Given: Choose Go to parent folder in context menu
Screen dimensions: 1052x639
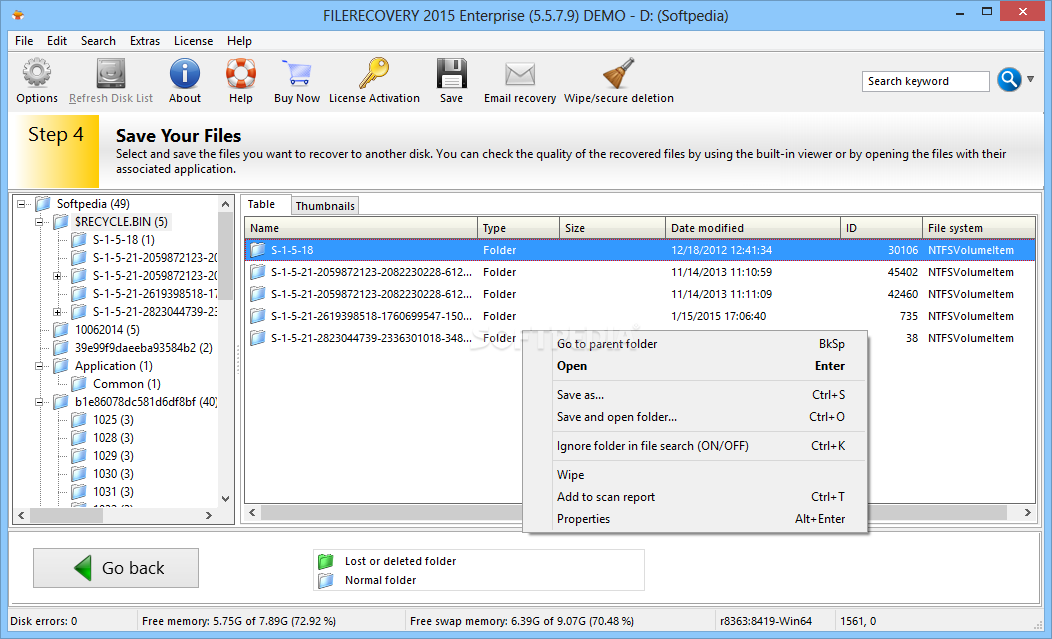Looking at the screenshot, I should [695, 344].
